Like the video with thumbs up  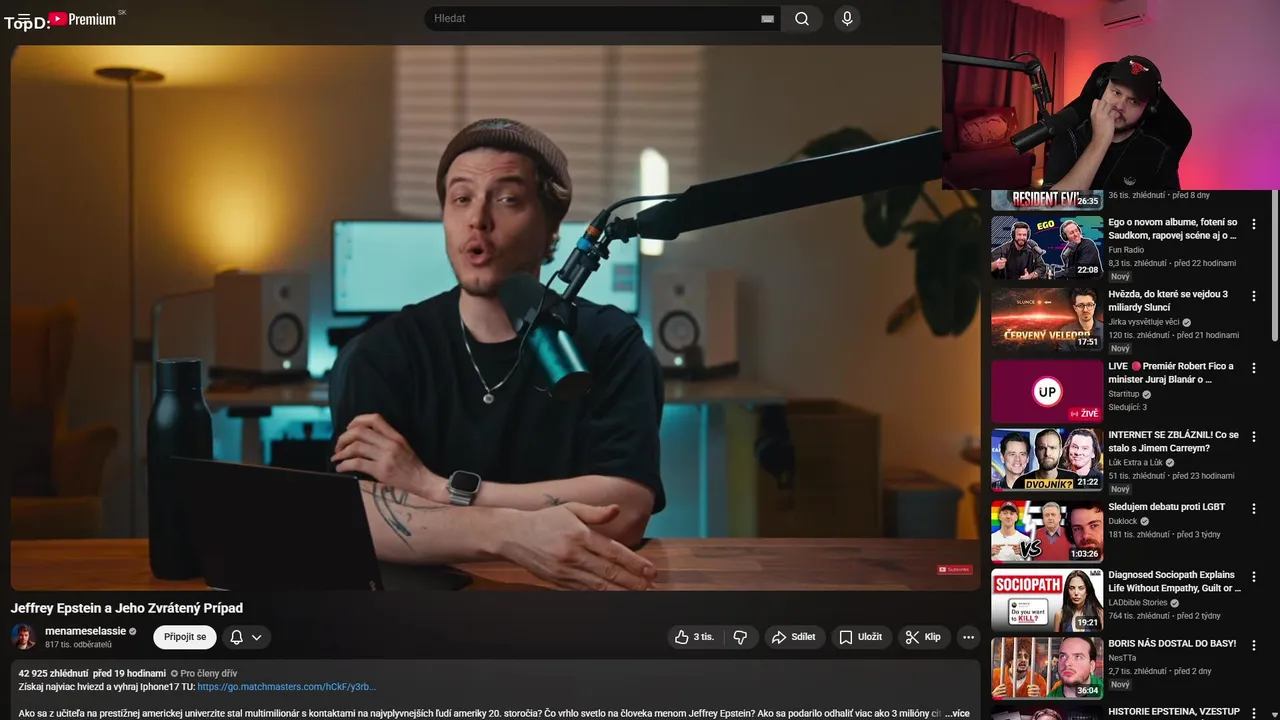point(694,637)
